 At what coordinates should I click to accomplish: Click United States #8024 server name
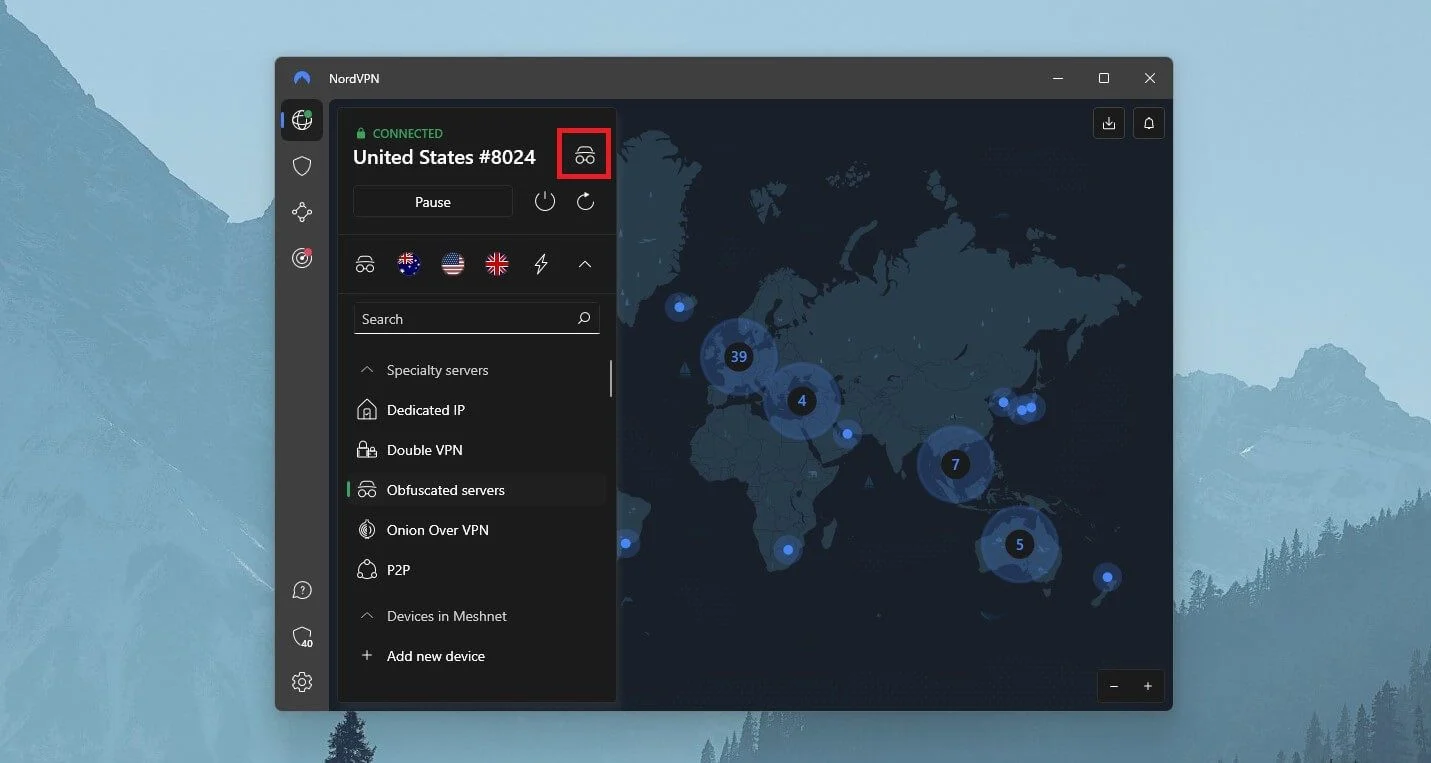click(x=444, y=157)
